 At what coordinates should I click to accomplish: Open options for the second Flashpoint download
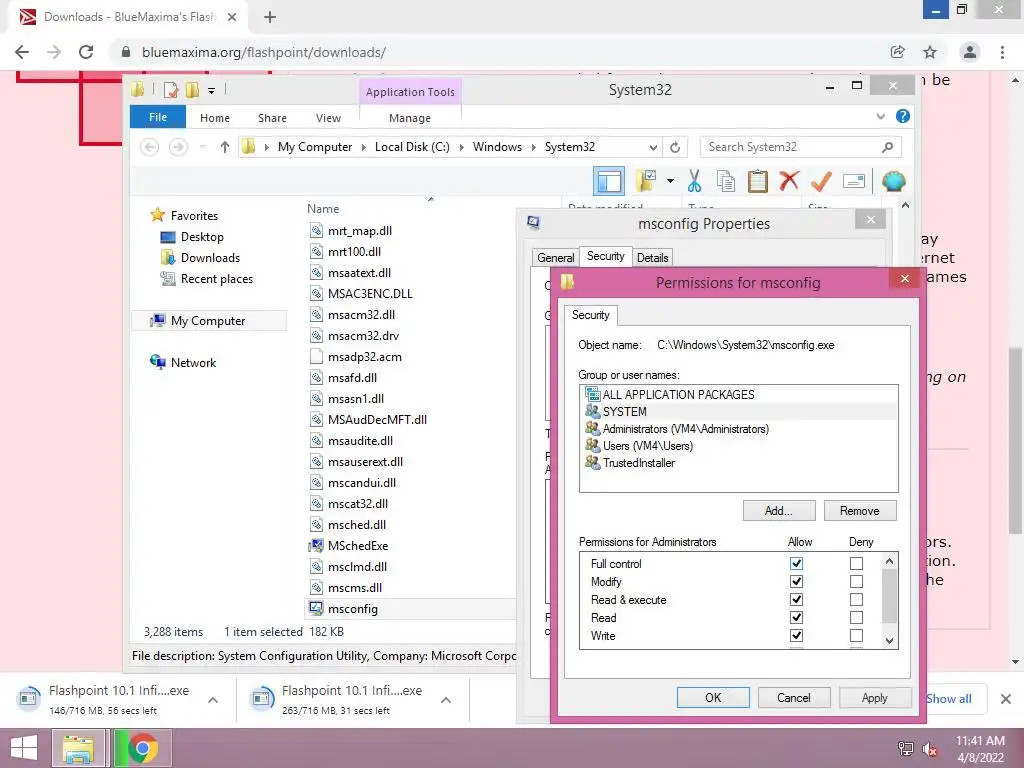[x=446, y=700]
